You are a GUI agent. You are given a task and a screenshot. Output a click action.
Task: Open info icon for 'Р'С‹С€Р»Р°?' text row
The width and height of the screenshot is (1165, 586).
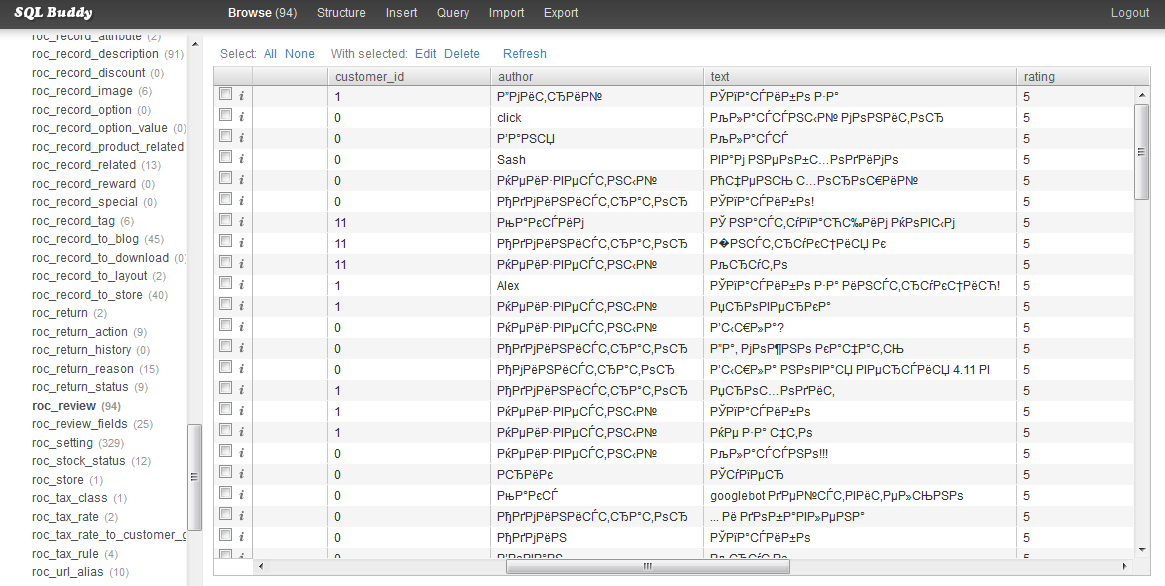pos(241,327)
